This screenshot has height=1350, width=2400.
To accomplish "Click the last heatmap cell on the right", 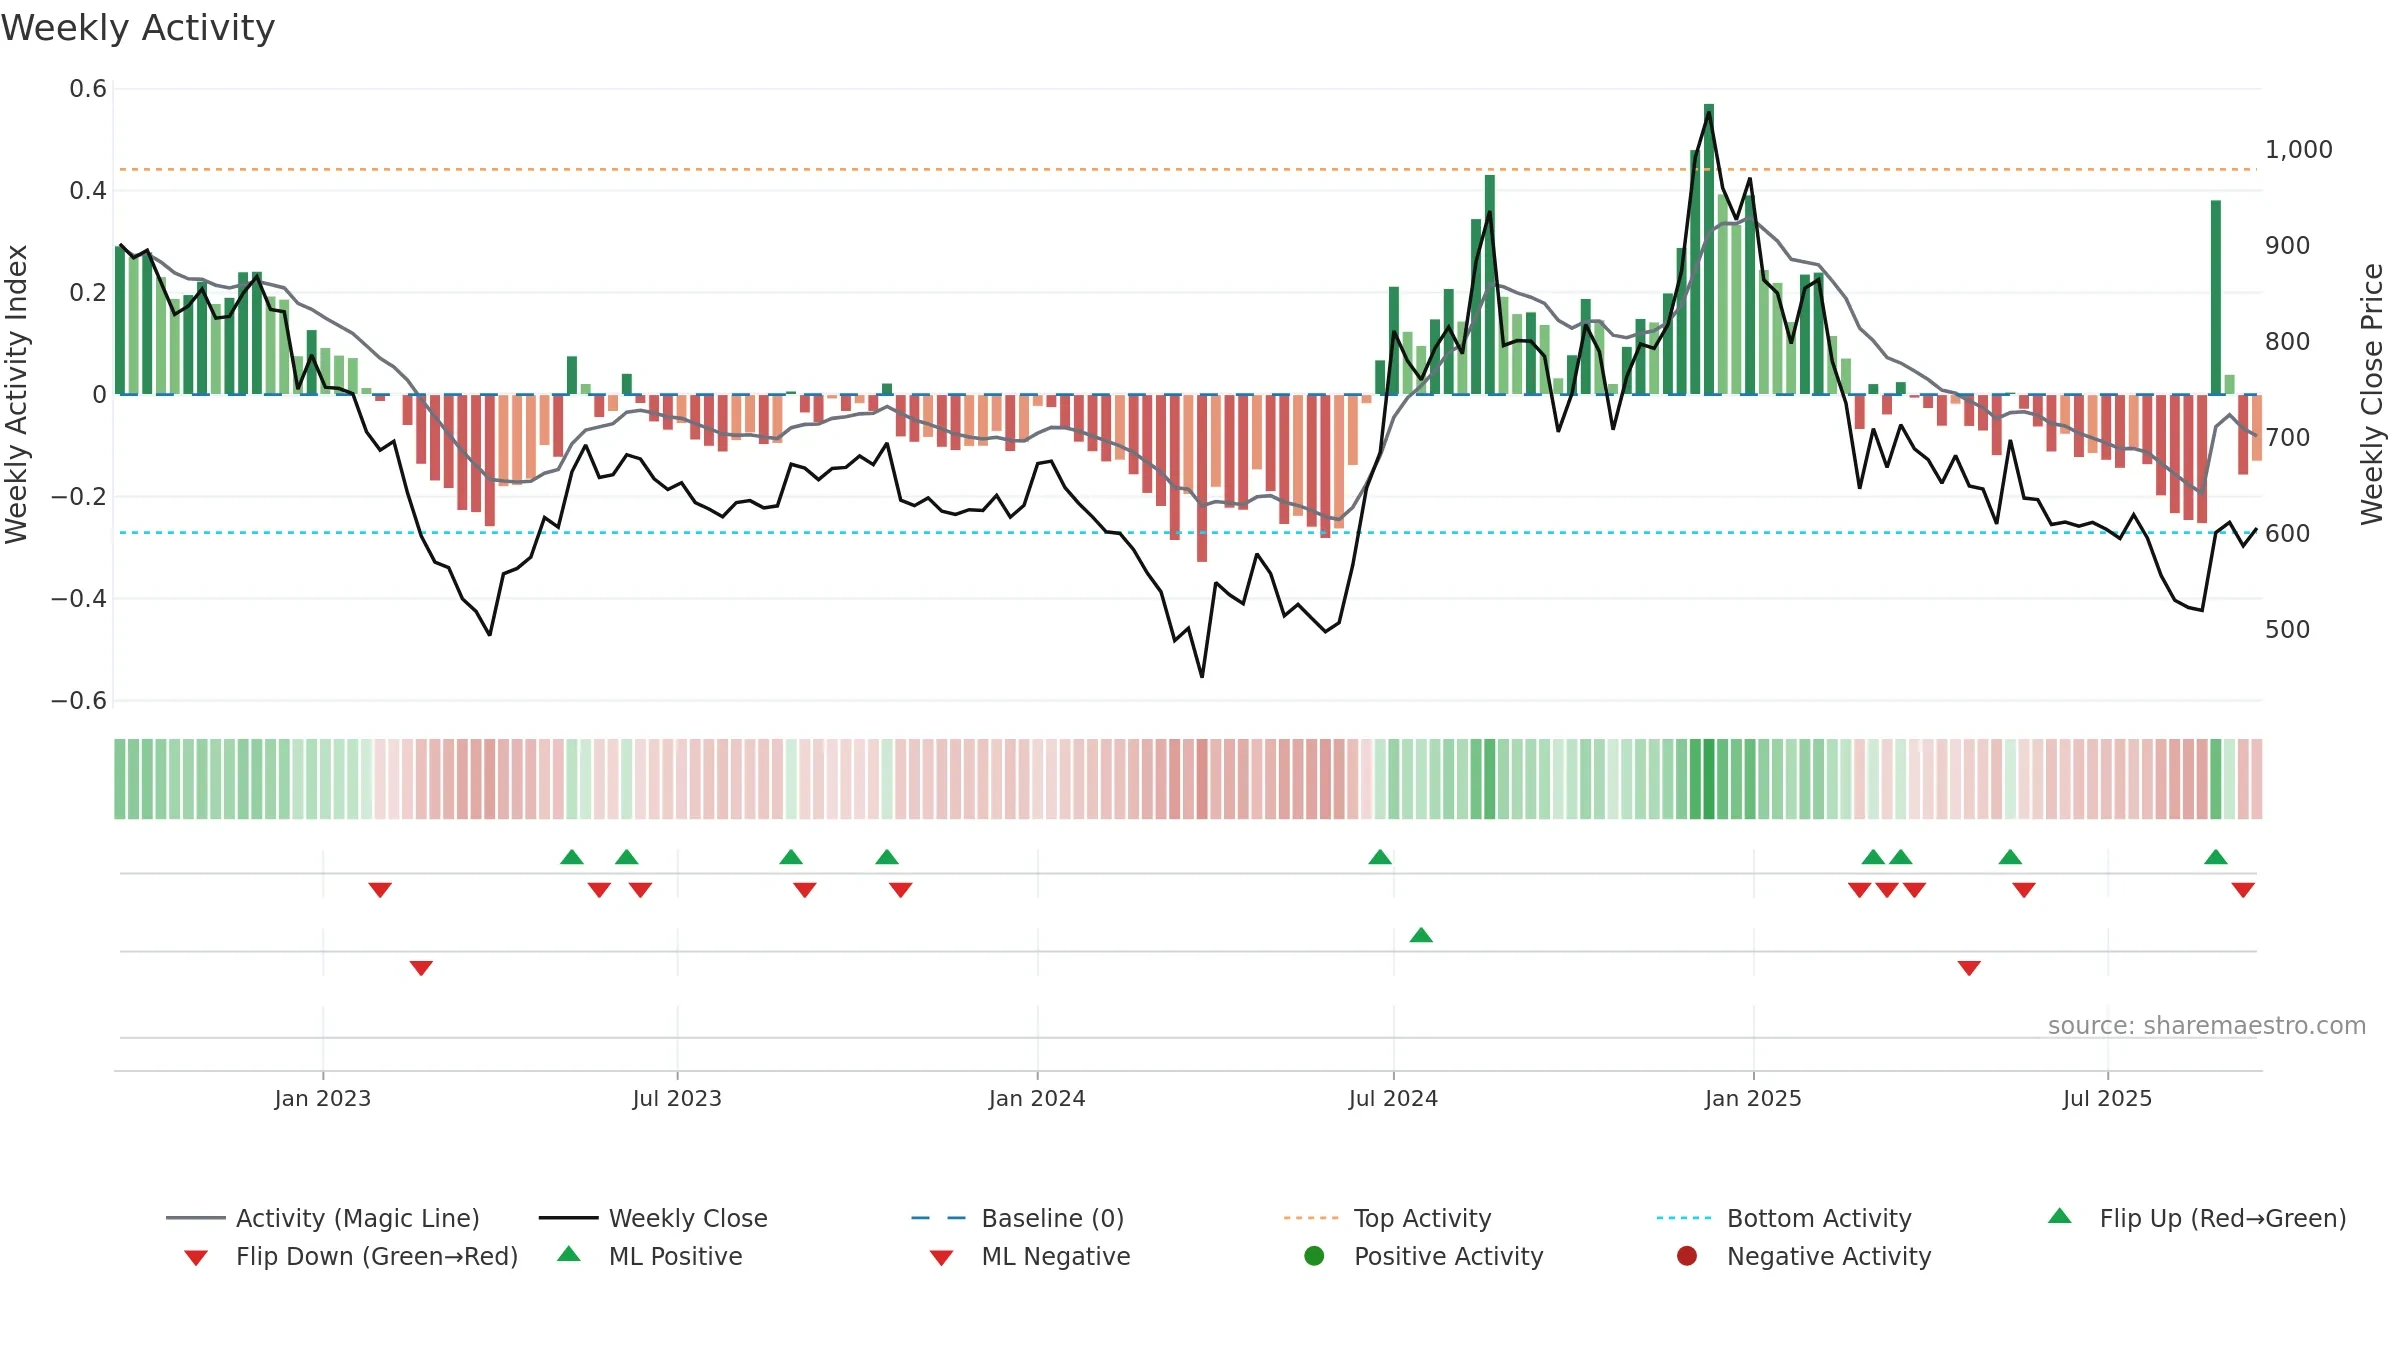I will tap(2257, 779).
